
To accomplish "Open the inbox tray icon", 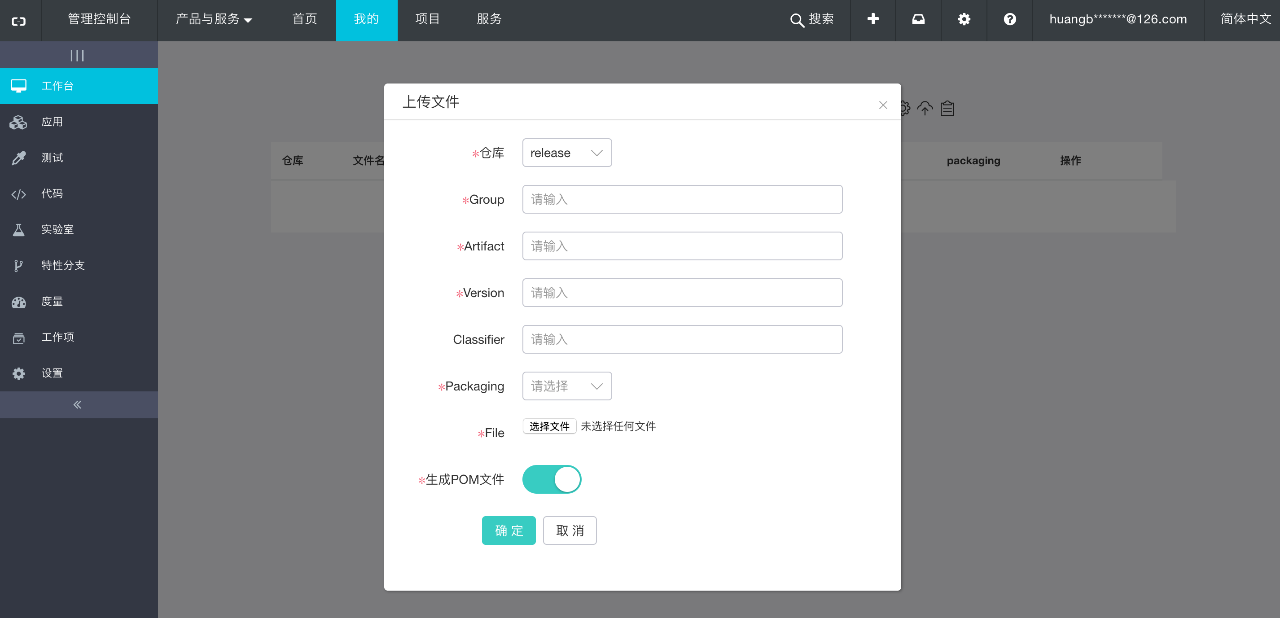I will pos(918,19).
